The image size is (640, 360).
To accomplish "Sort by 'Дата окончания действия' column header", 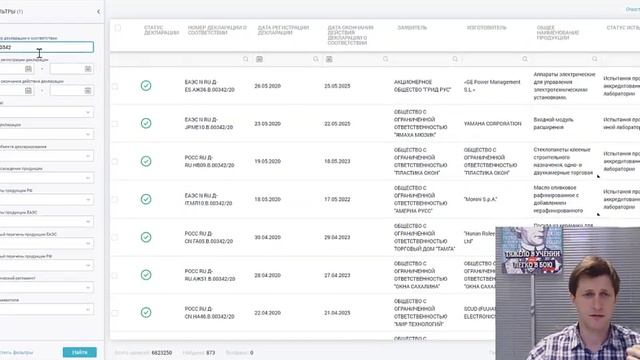I will click(350, 35).
